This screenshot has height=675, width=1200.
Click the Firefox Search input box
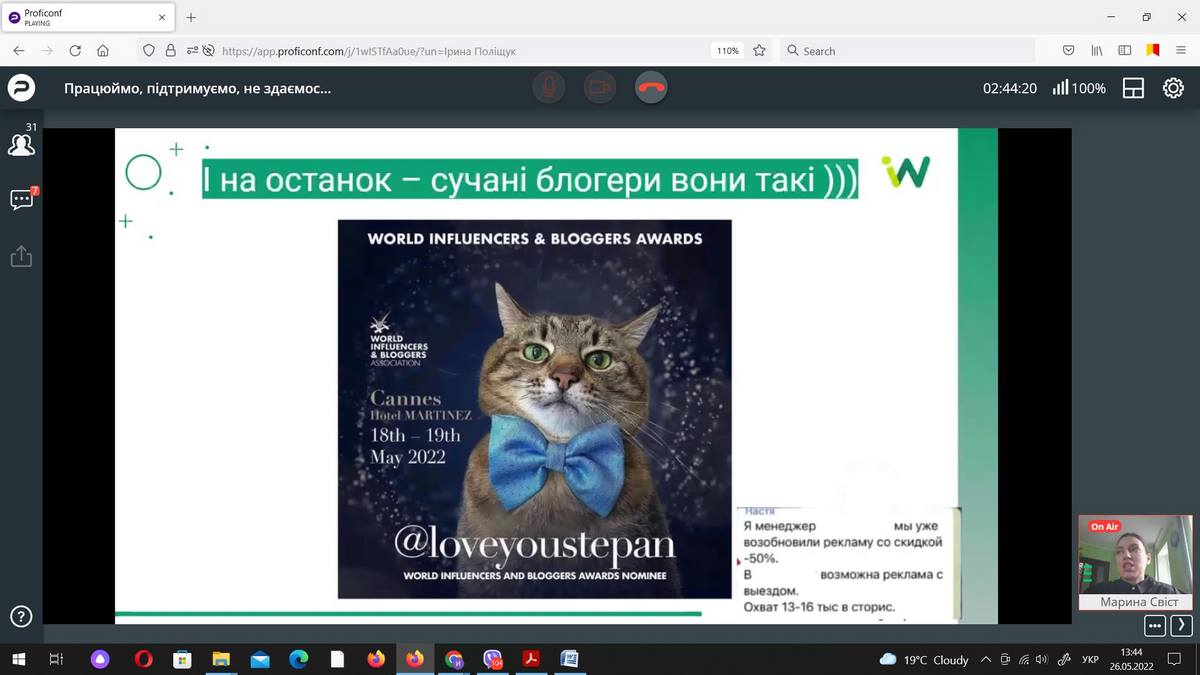click(905, 51)
